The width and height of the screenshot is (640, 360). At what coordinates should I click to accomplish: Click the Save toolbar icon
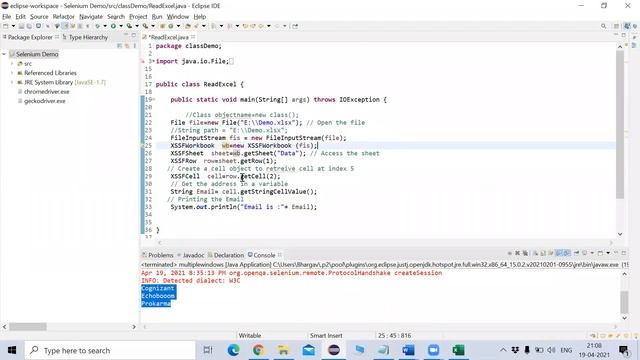21,26
